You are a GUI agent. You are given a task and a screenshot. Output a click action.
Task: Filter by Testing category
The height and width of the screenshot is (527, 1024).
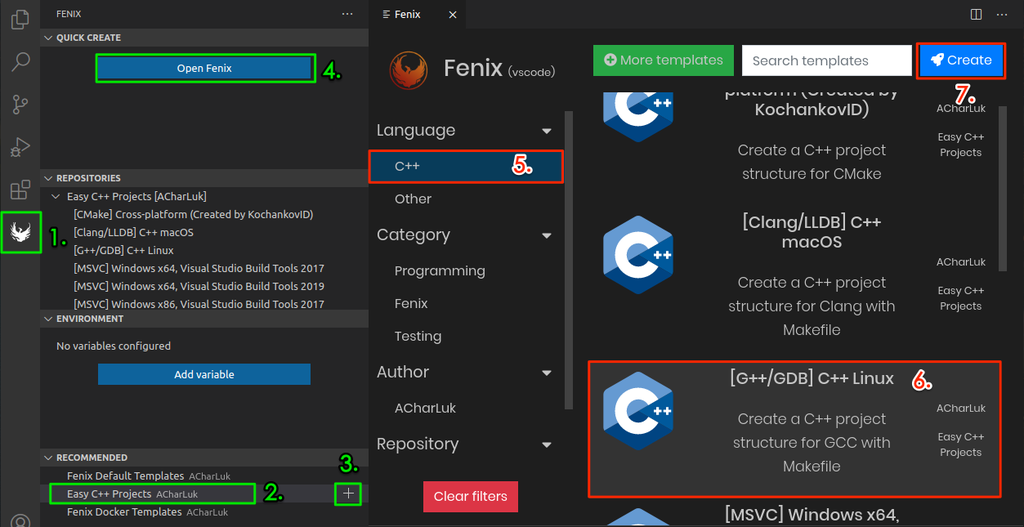pos(418,336)
